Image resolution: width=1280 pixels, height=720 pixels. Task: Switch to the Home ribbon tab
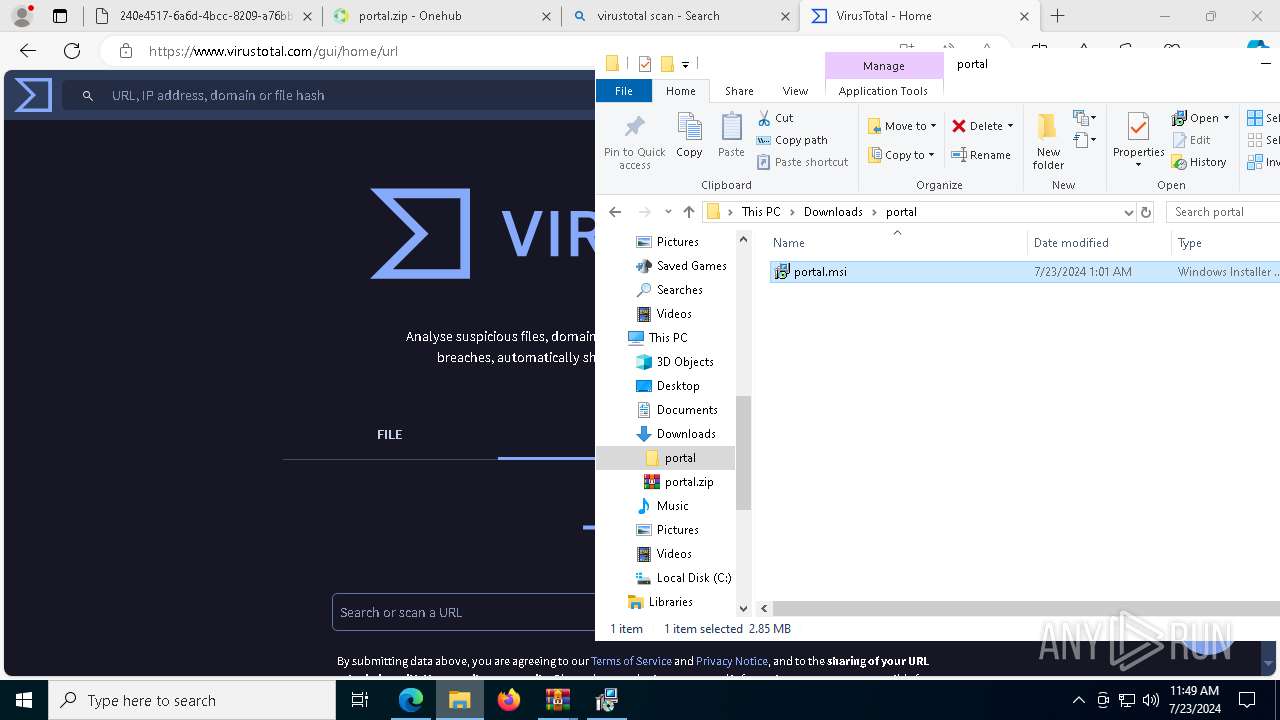point(680,91)
